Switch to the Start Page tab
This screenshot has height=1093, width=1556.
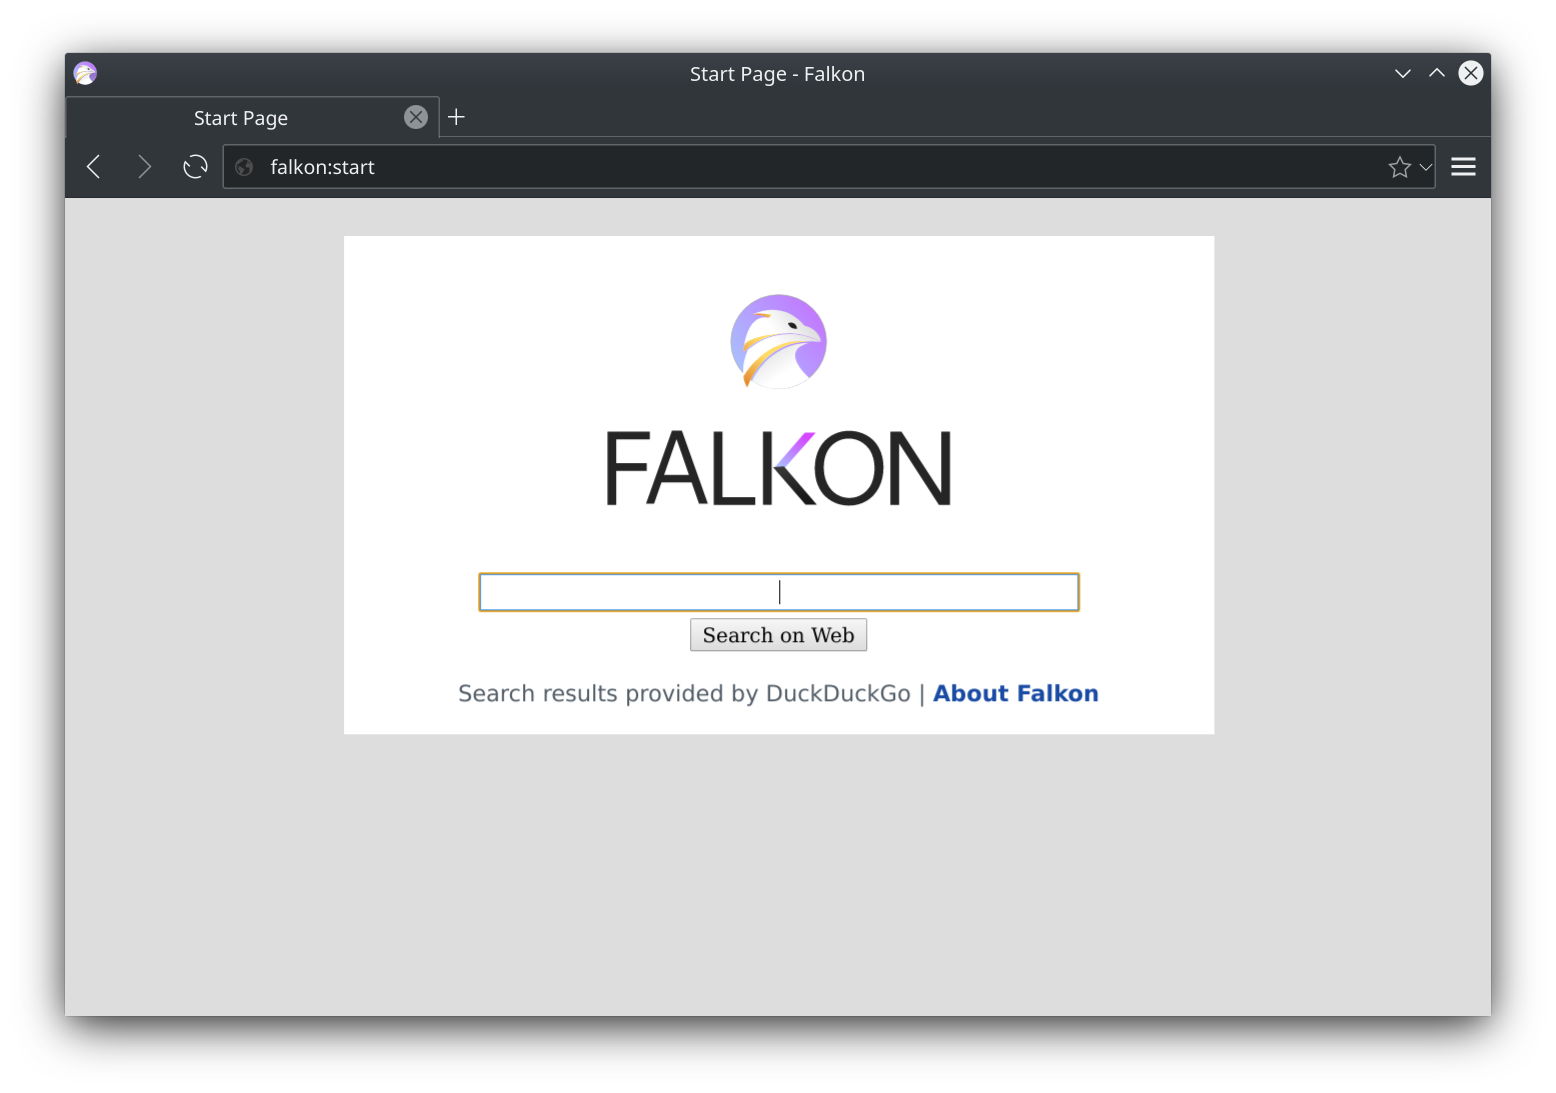pos(240,117)
